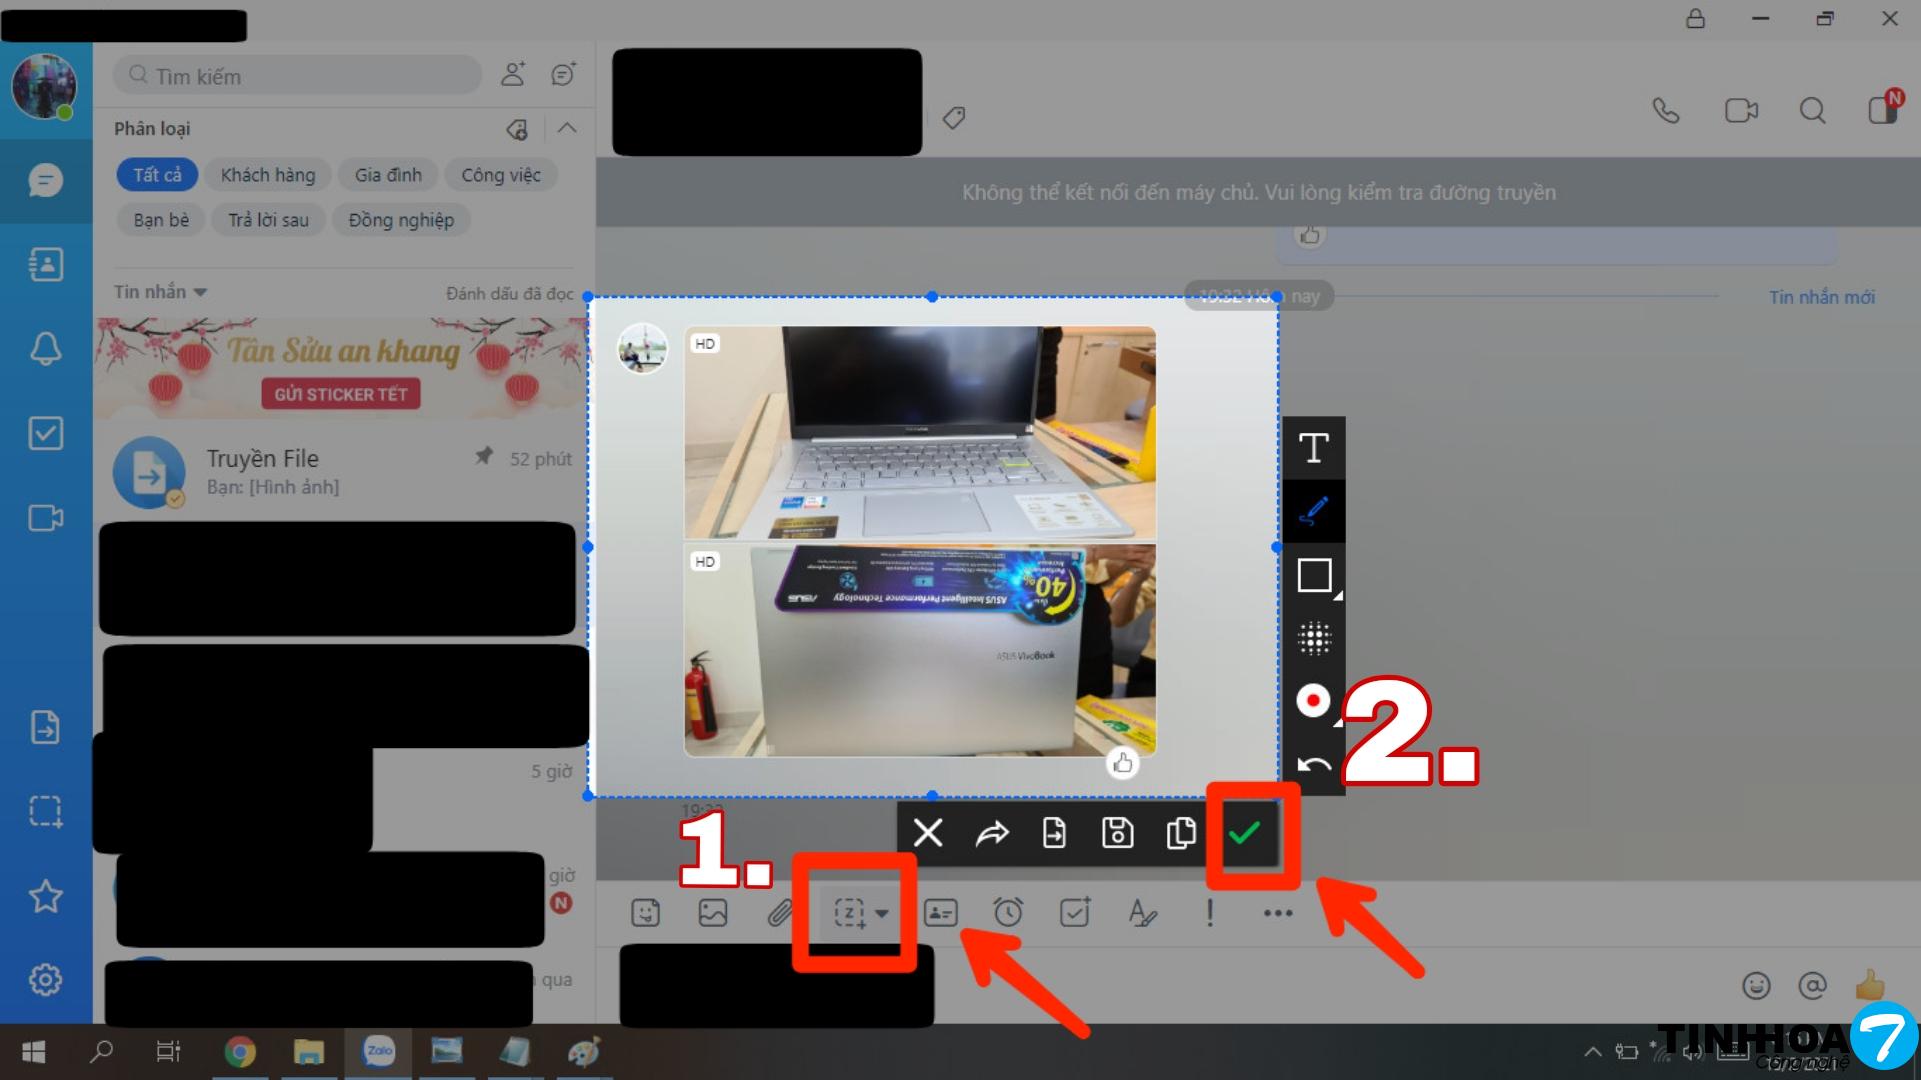Screen dimensions: 1921x1080
Task: Expand the screenshot capture dropdown arrow
Action: tap(882, 913)
